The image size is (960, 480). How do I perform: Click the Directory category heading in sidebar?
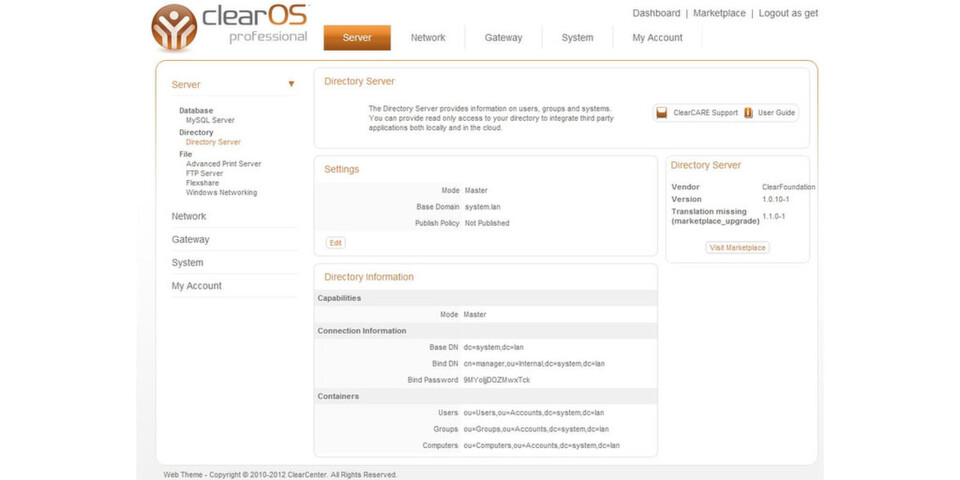coord(196,132)
